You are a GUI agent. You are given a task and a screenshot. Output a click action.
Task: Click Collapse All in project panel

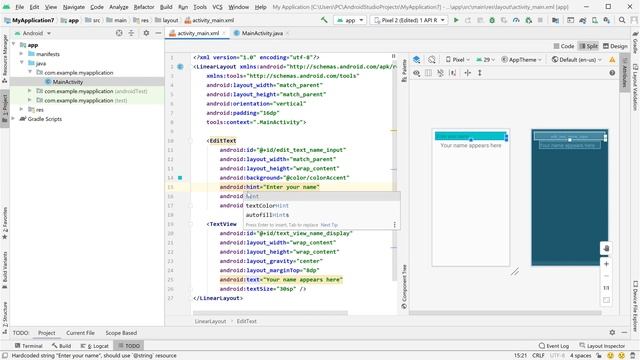tap(131, 33)
